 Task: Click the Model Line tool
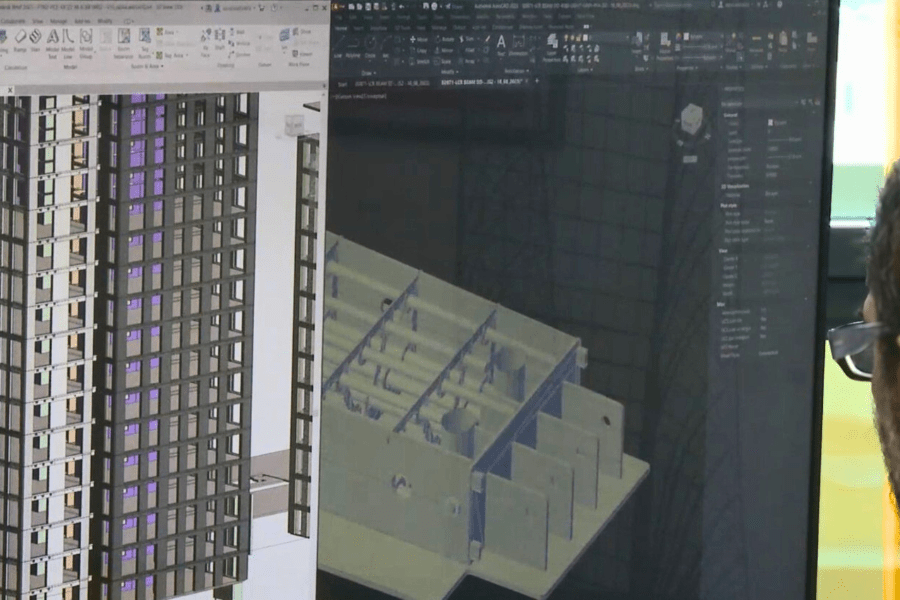click(x=68, y=42)
